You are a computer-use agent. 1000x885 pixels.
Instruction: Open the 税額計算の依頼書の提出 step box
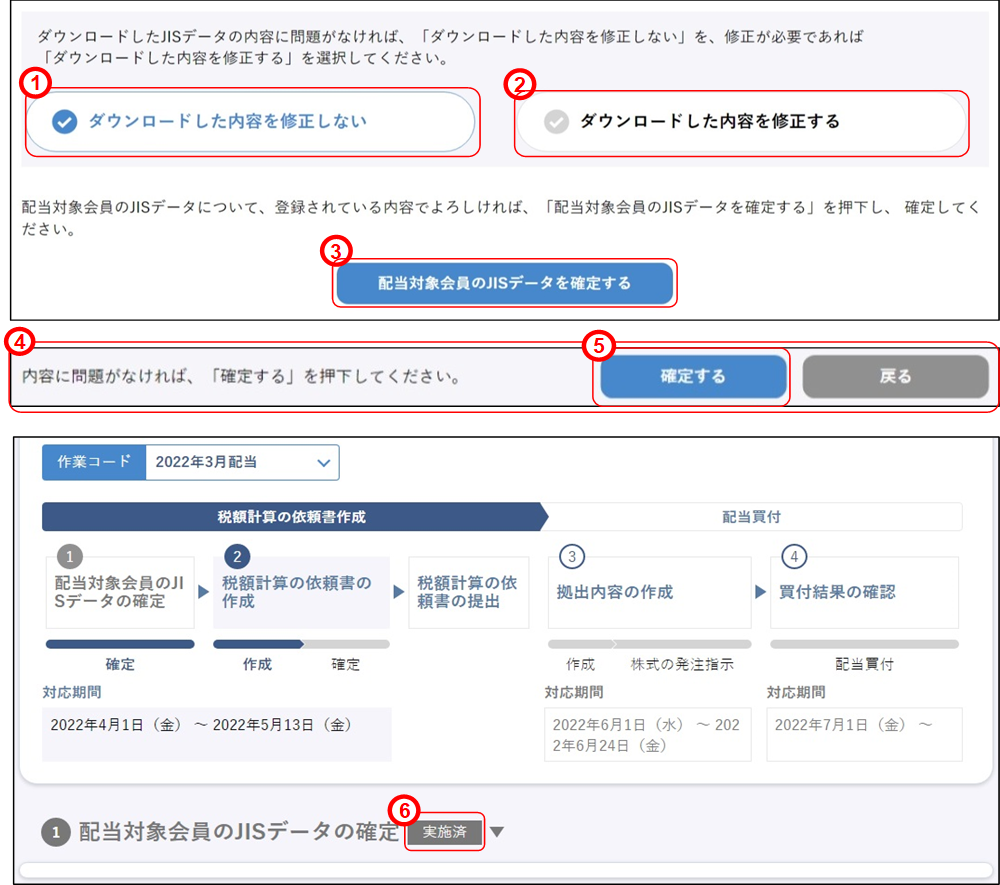click(x=467, y=592)
